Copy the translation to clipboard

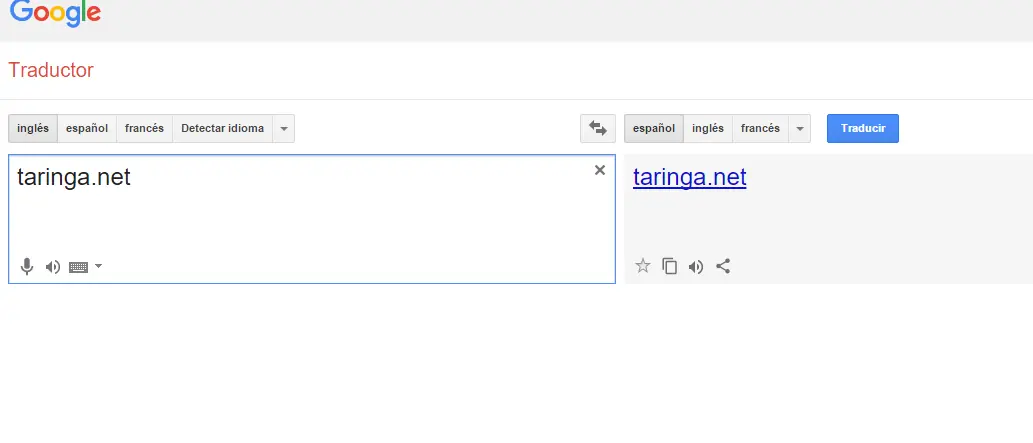[670, 266]
